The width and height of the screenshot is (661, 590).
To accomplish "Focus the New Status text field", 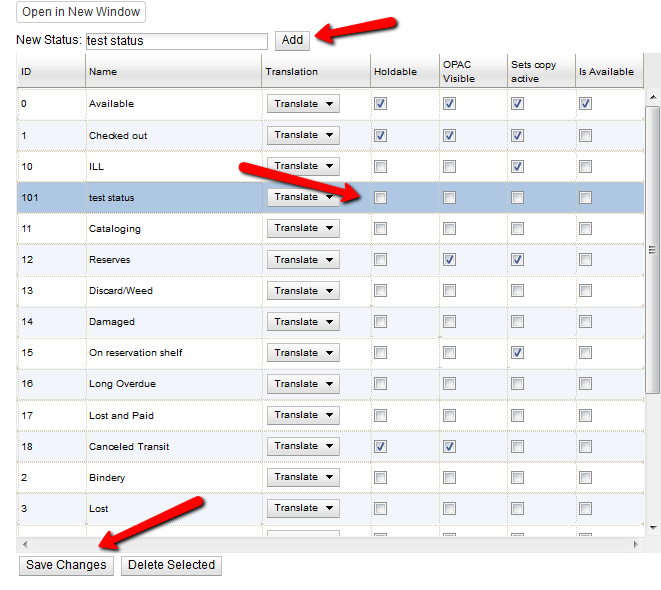I will [176, 41].
